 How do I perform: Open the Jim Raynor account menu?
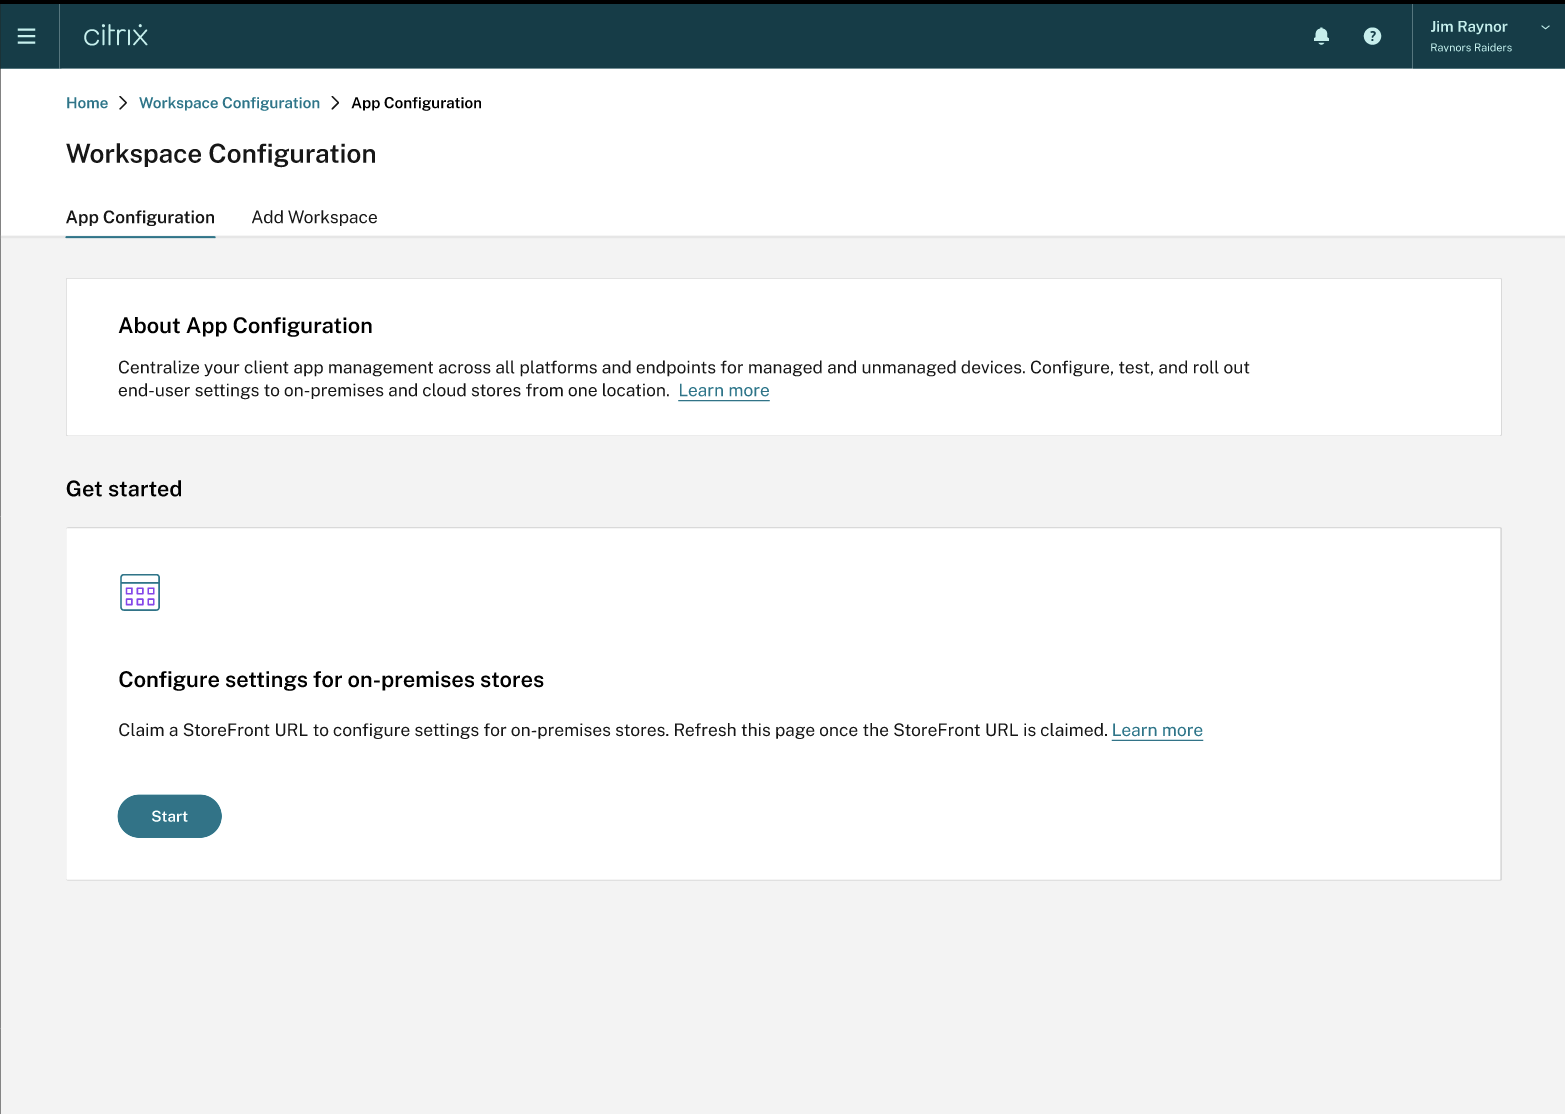[1468, 27]
